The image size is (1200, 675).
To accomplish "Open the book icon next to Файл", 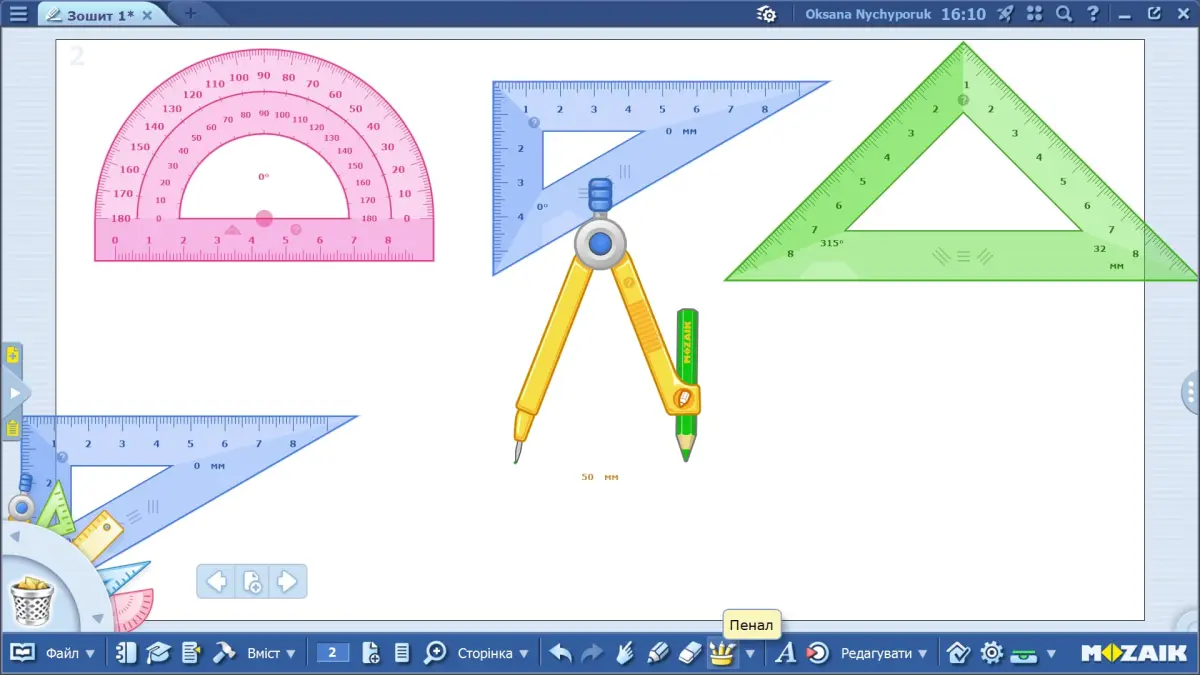I will tap(22, 653).
